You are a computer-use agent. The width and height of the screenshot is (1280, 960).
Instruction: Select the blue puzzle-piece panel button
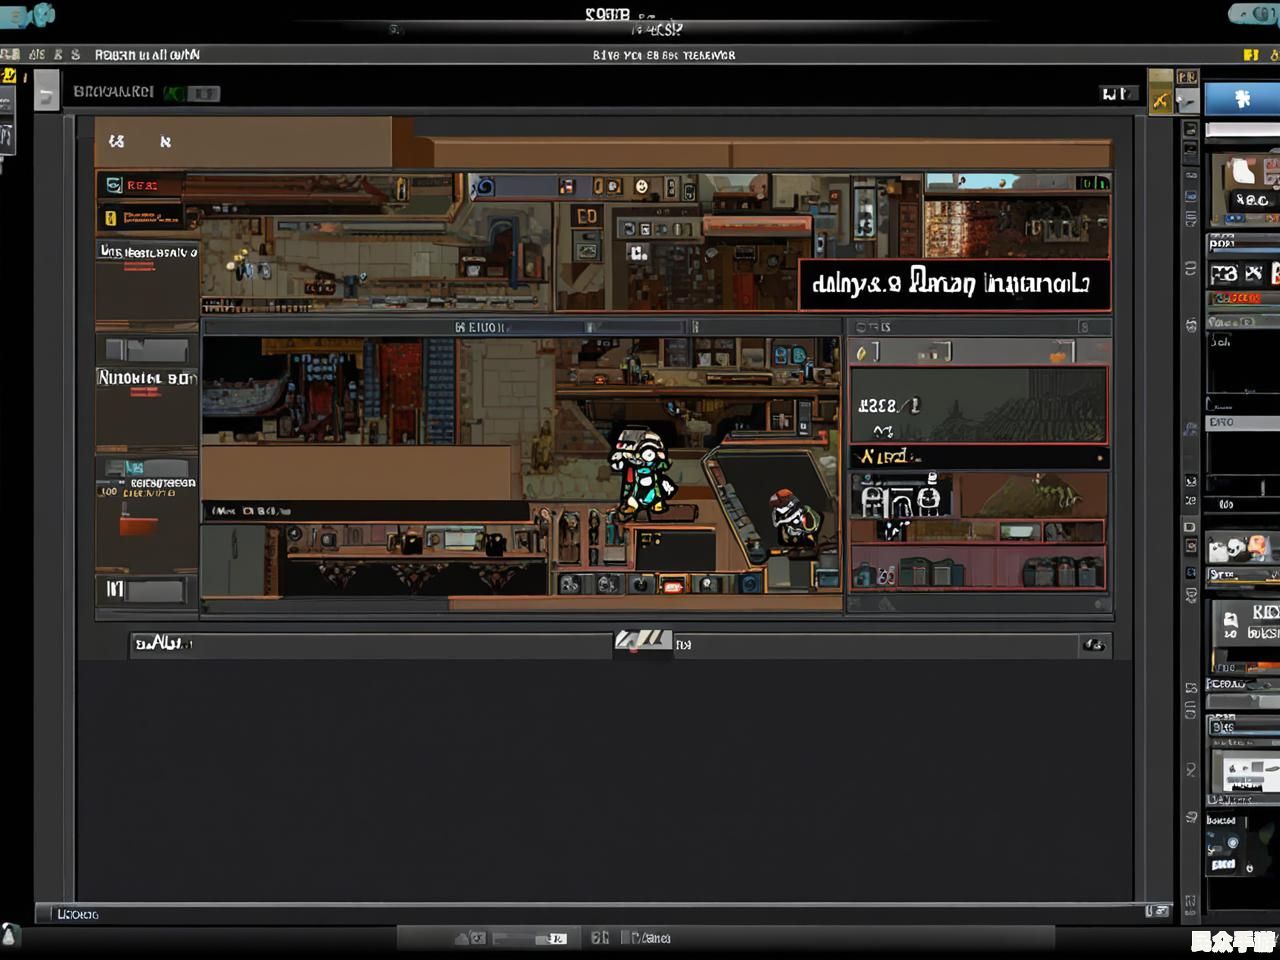1242,99
